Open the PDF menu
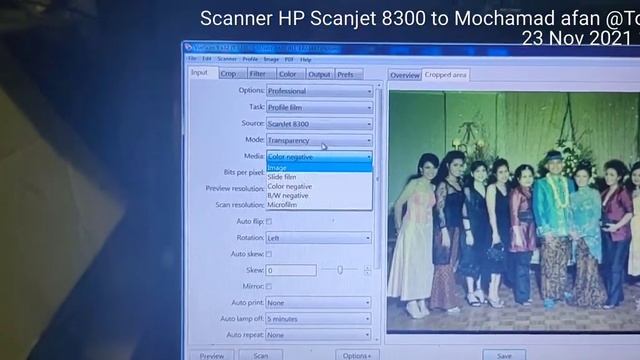640x360 pixels. 289,60
